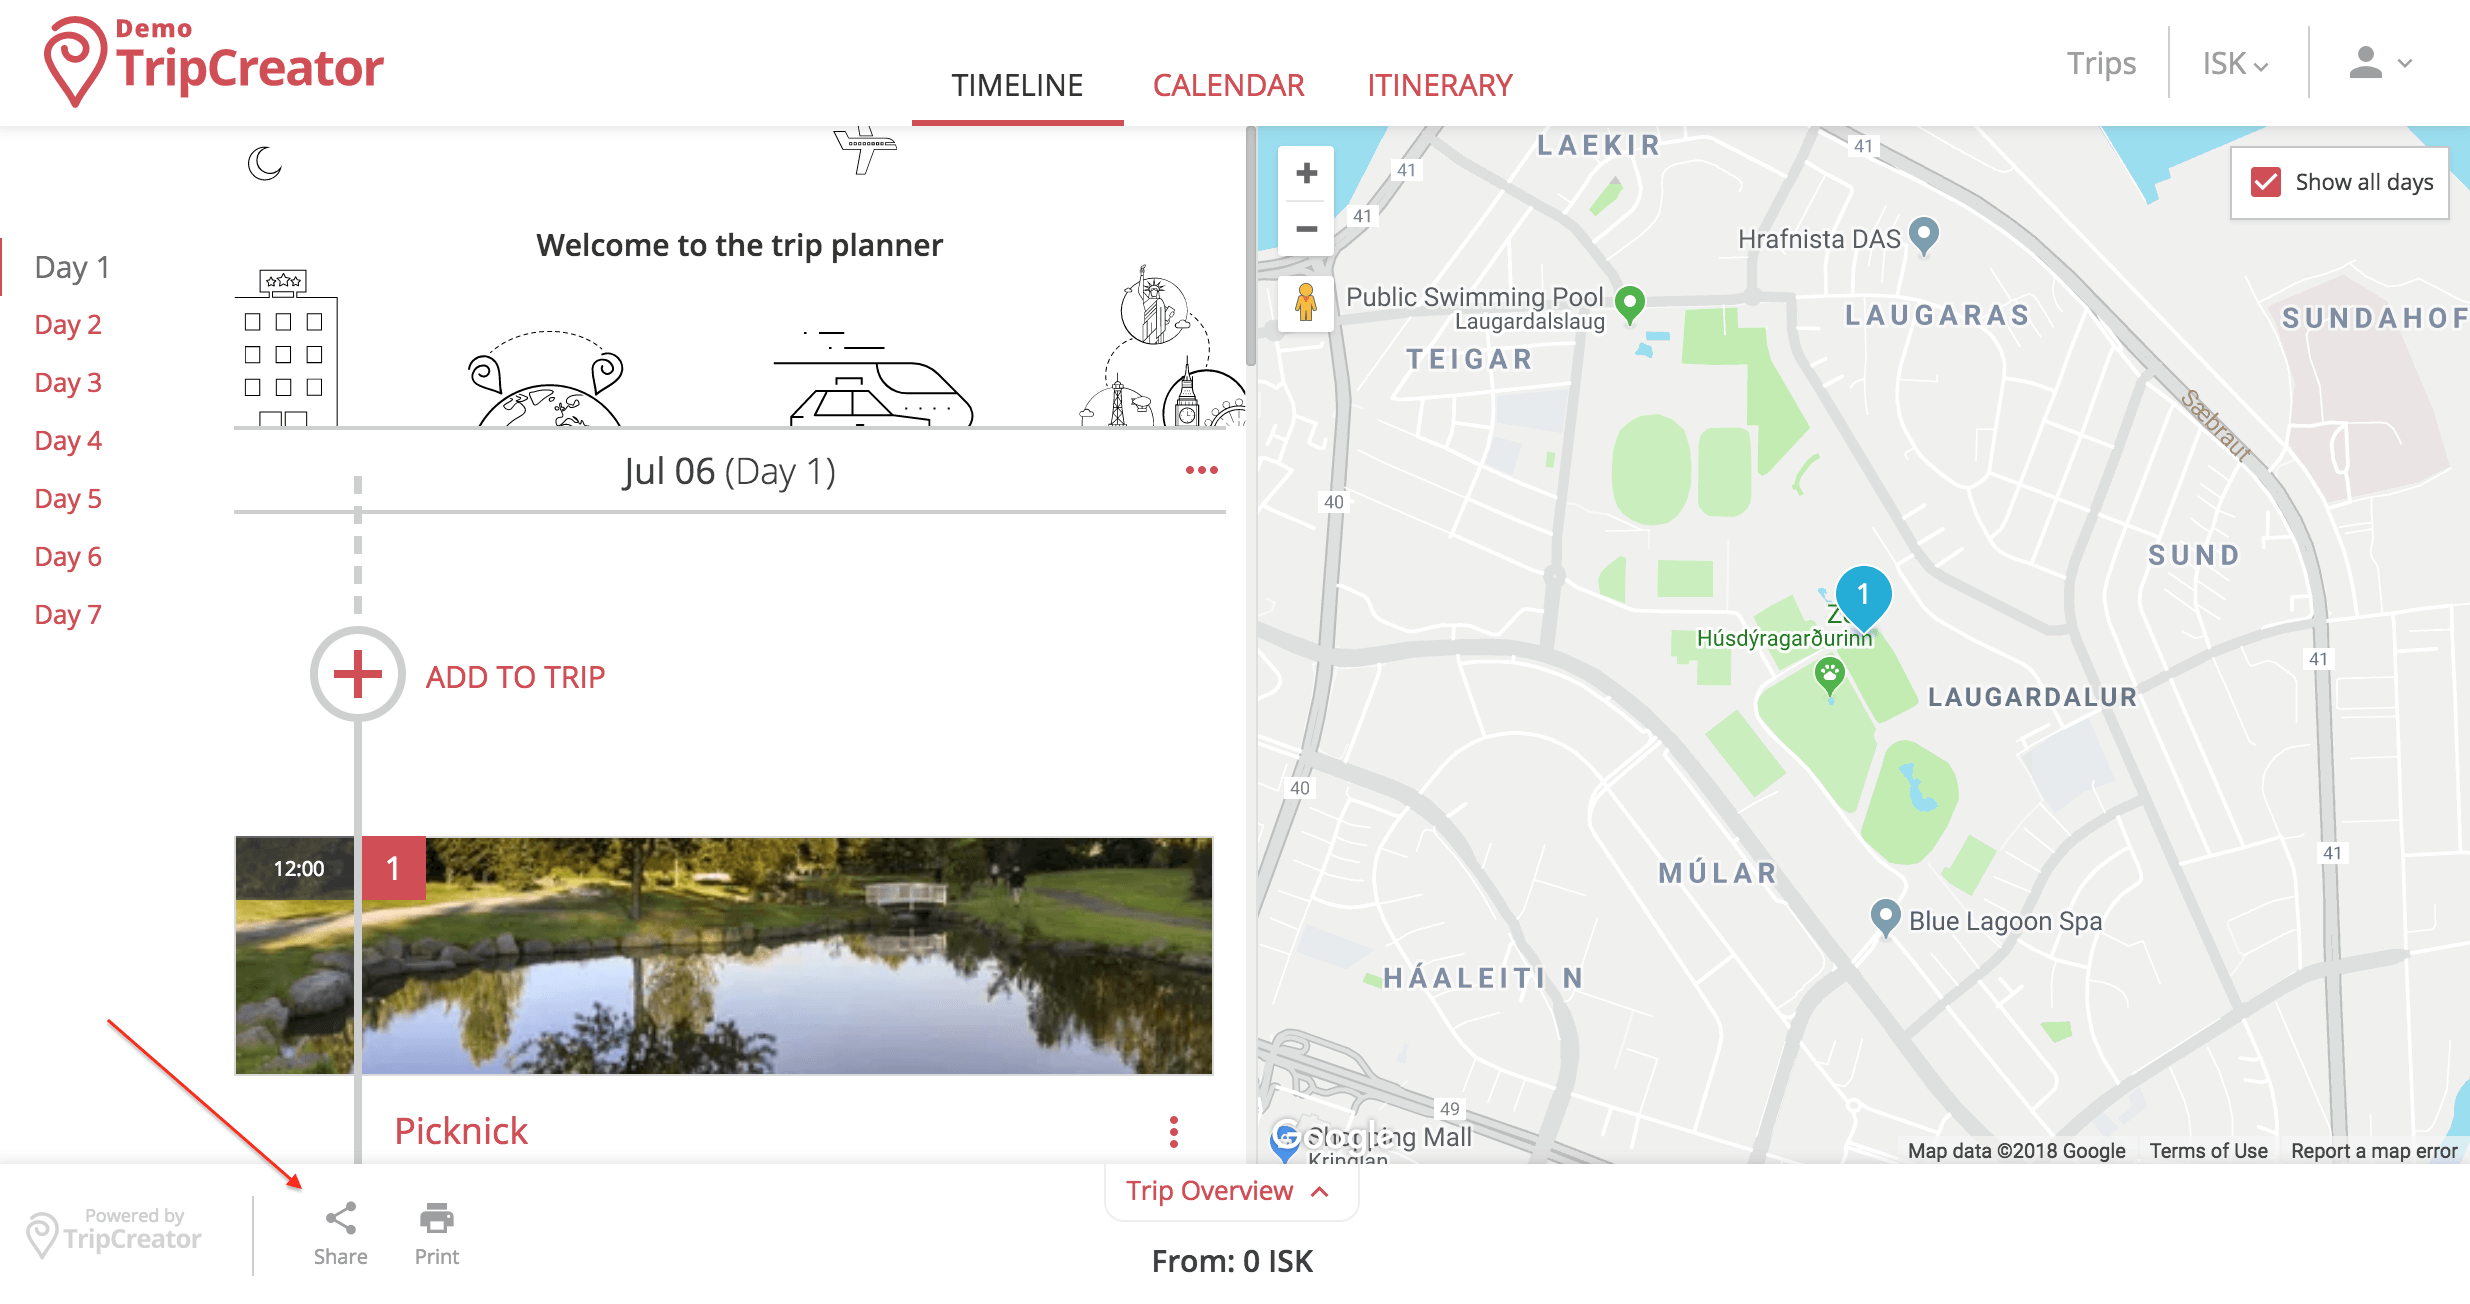Click the red plus Add to Trip icon

(x=358, y=675)
